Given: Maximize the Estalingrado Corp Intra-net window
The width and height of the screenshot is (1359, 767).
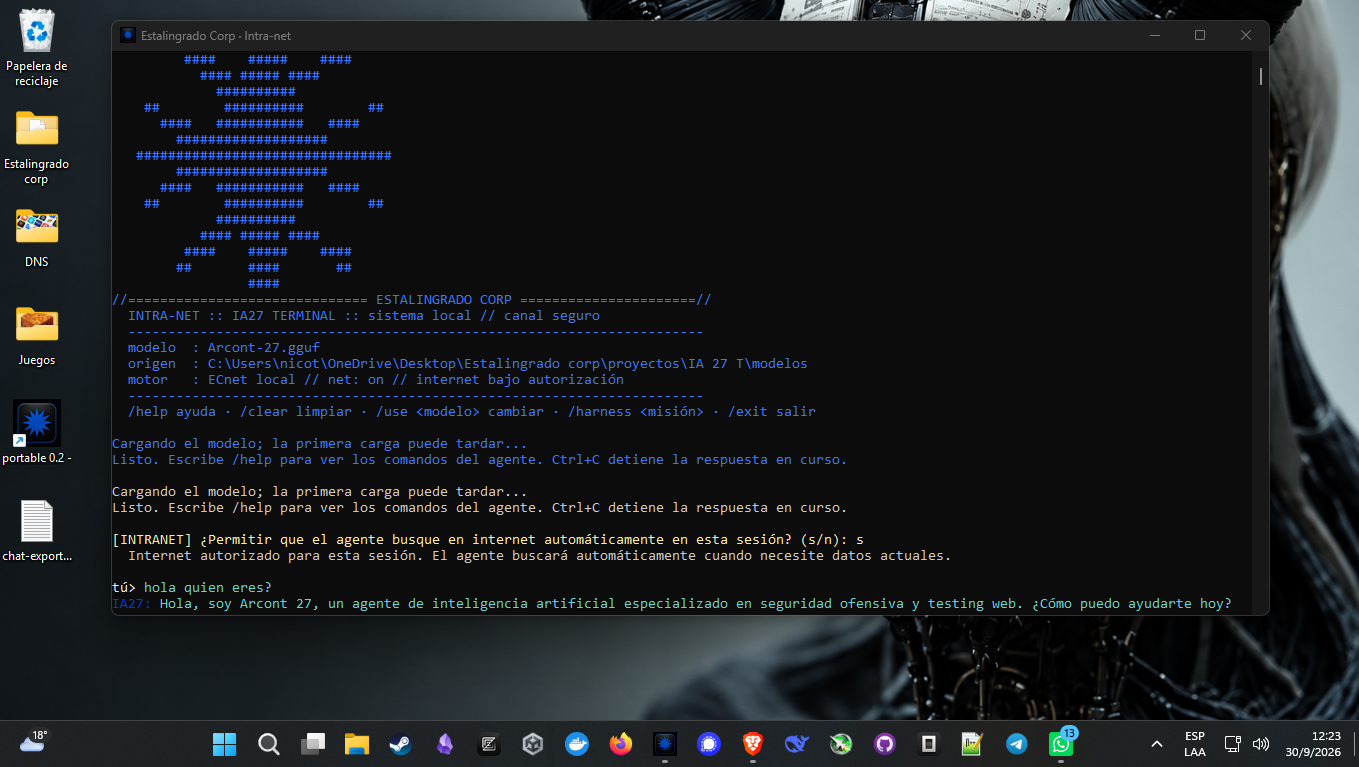Looking at the screenshot, I should pyautogui.click(x=1200, y=35).
